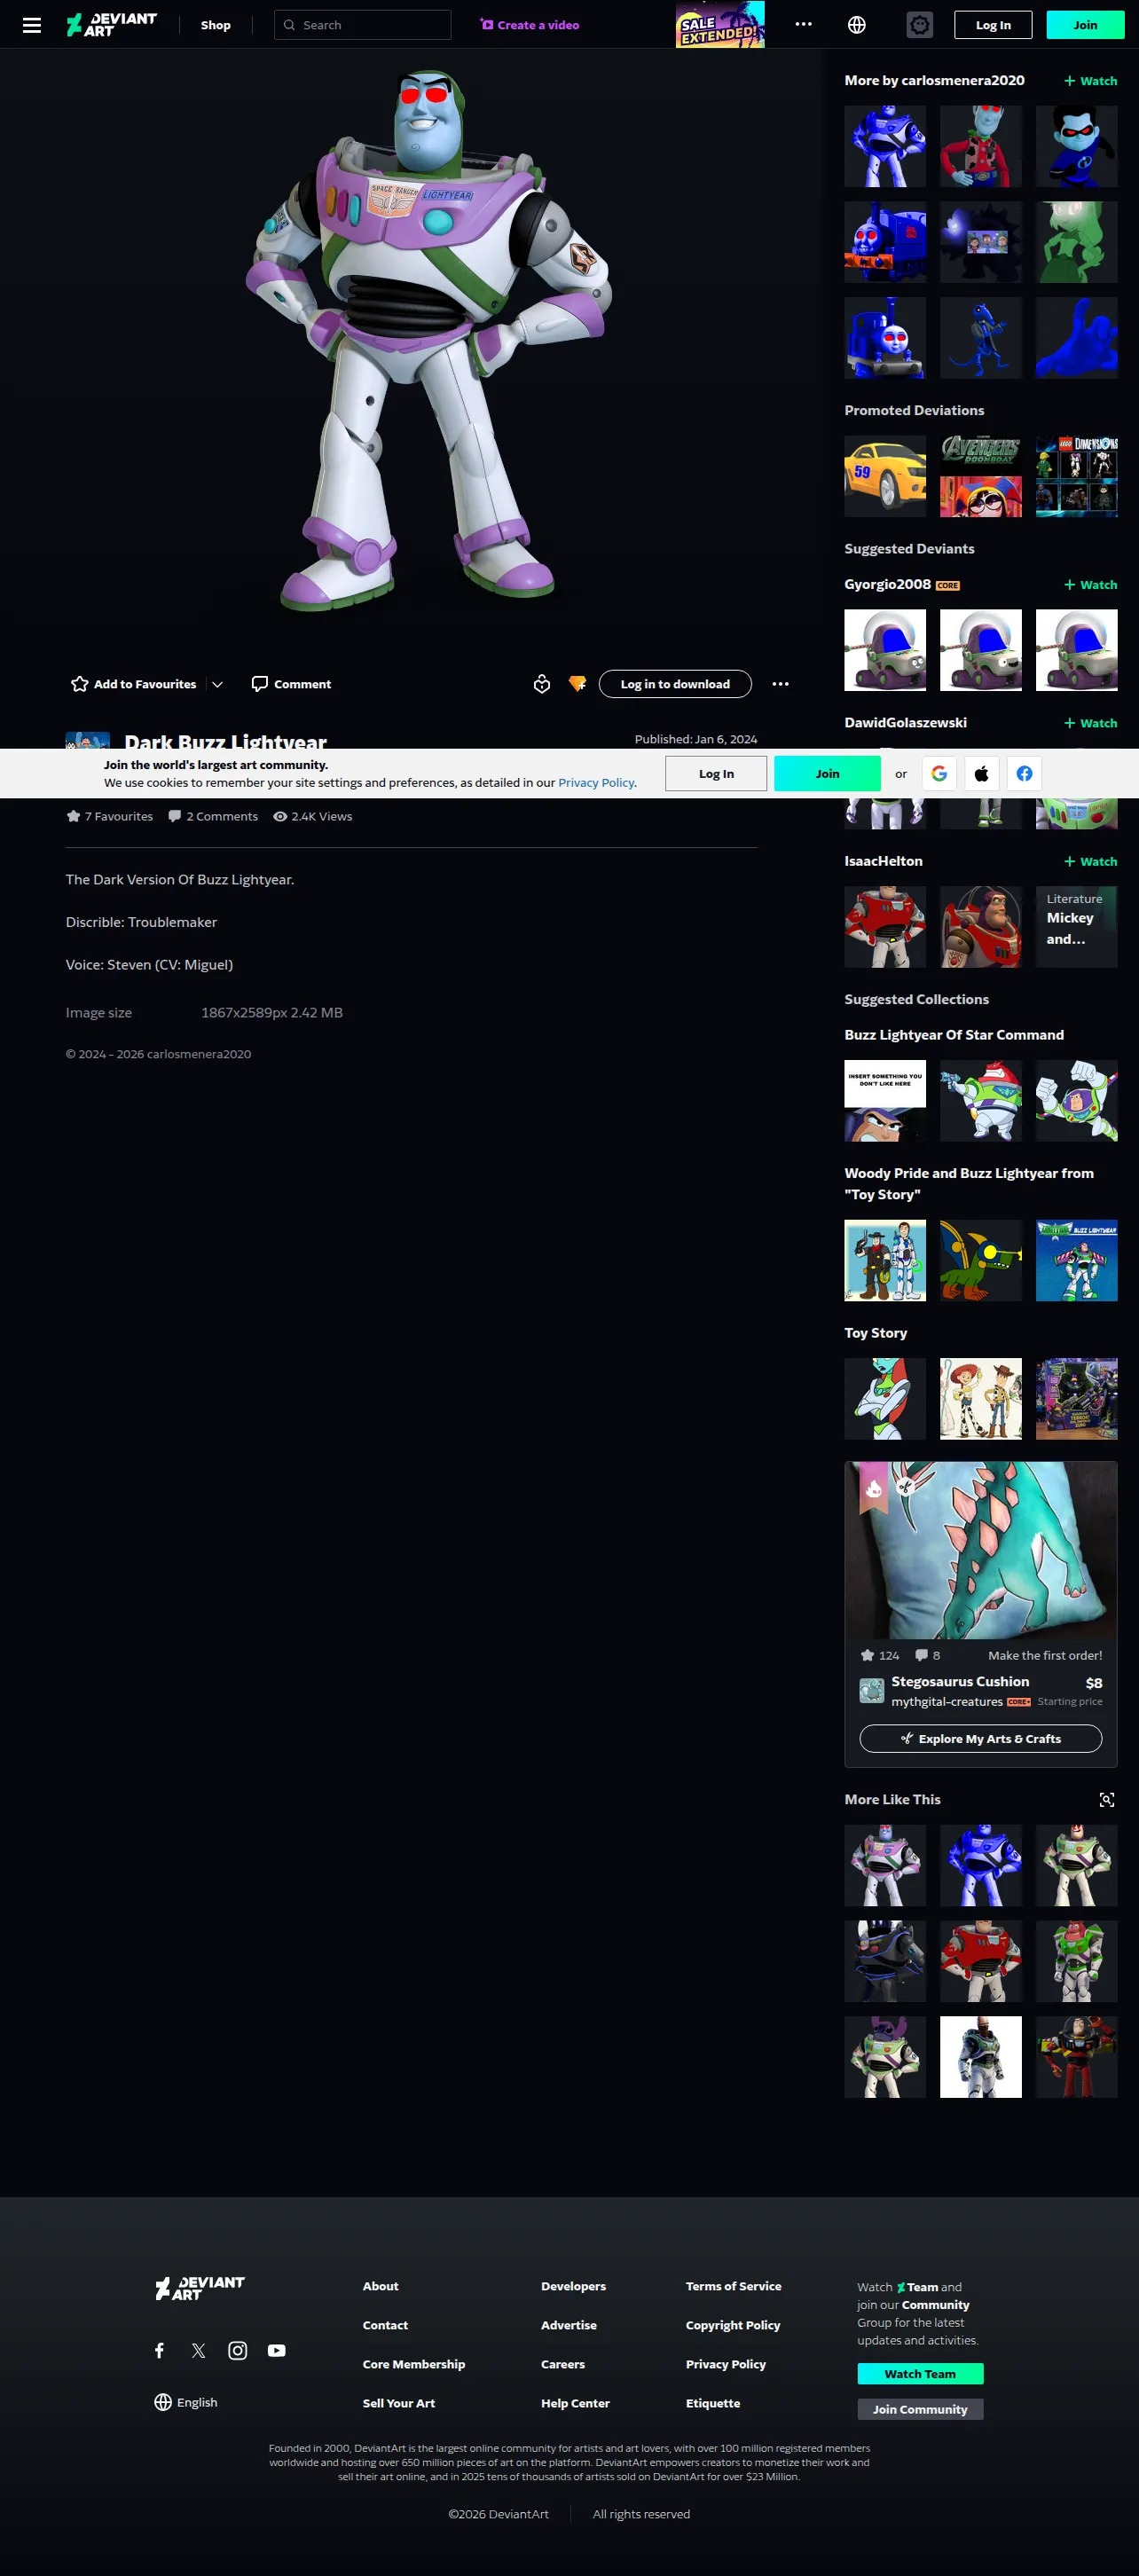Expand the Add to Favourites chevron dropdown
The width and height of the screenshot is (1139, 2576).
click(217, 684)
